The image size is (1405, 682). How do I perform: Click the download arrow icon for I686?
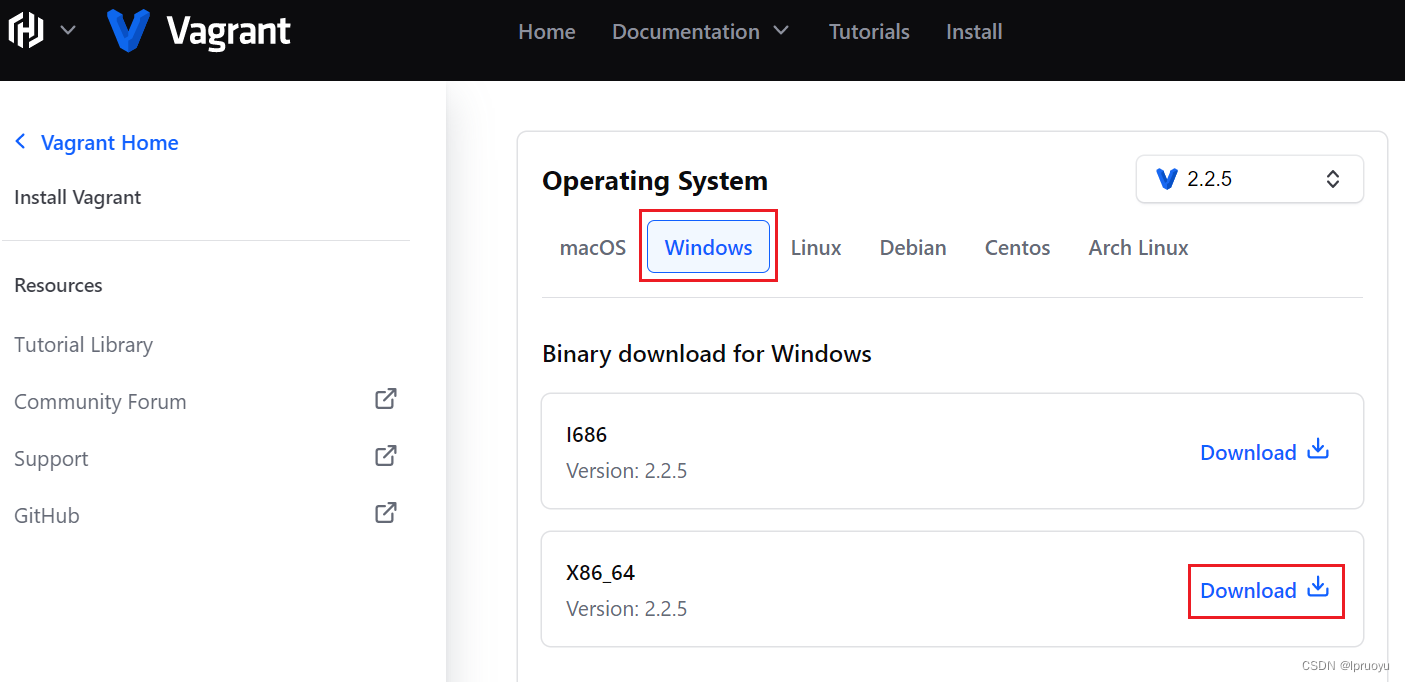pyautogui.click(x=1319, y=449)
